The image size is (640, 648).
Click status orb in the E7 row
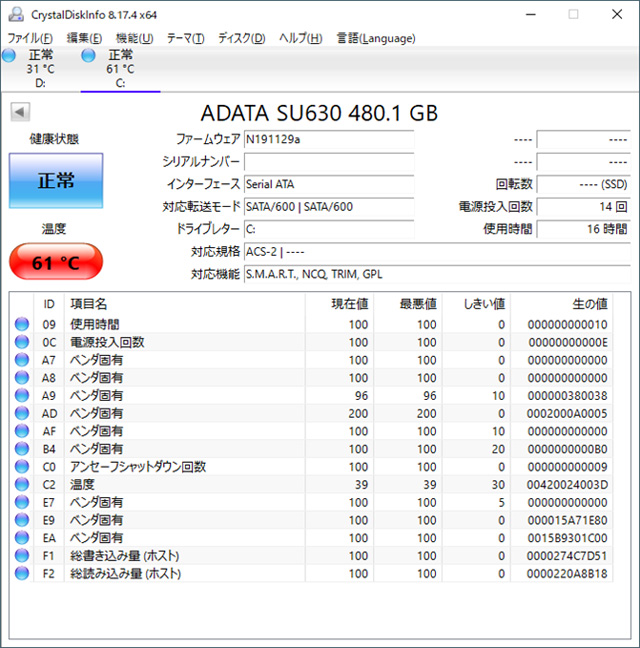click(22, 502)
